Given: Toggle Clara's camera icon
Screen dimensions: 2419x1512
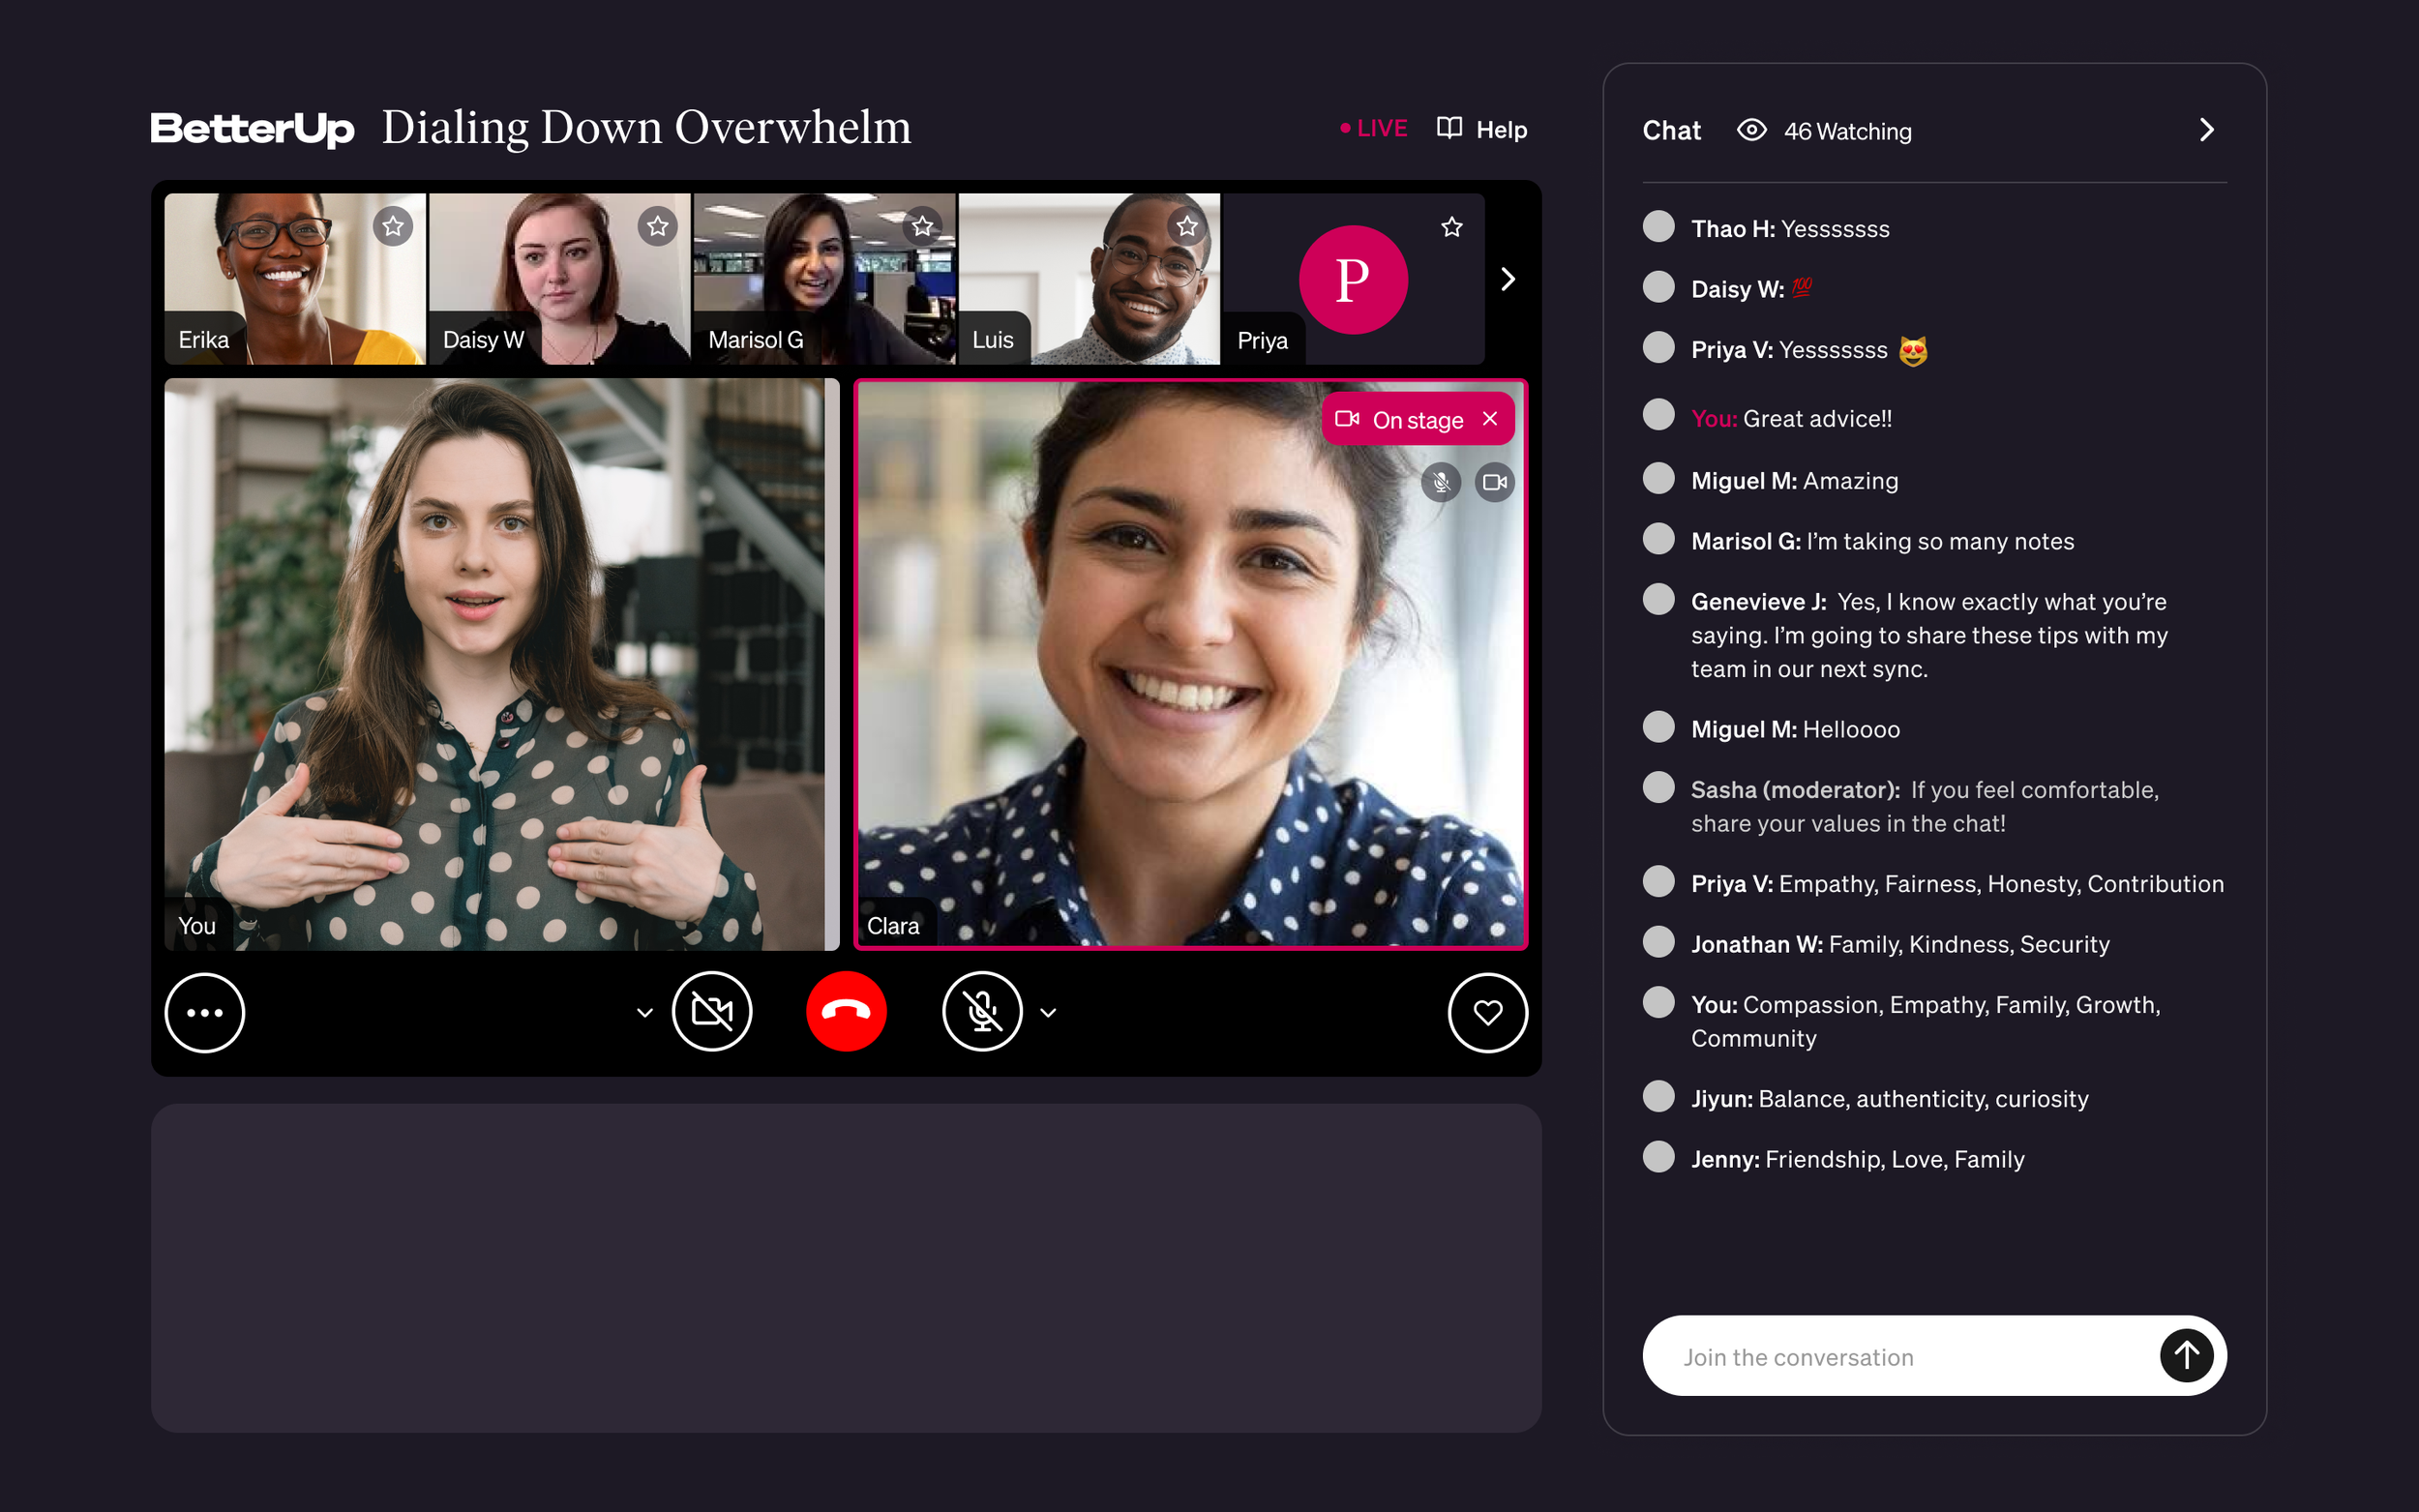Looking at the screenshot, I should pyautogui.click(x=1495, y=483).
